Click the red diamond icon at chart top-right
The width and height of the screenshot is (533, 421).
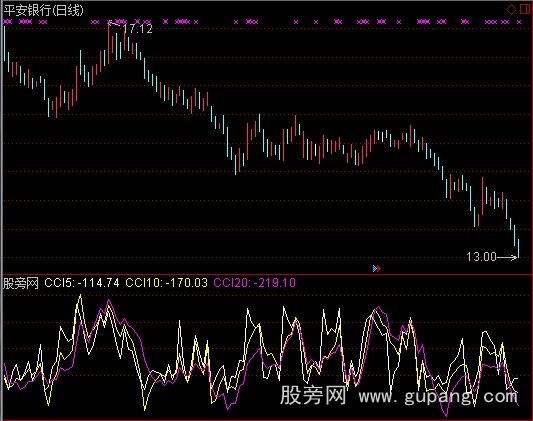(511, 9)
